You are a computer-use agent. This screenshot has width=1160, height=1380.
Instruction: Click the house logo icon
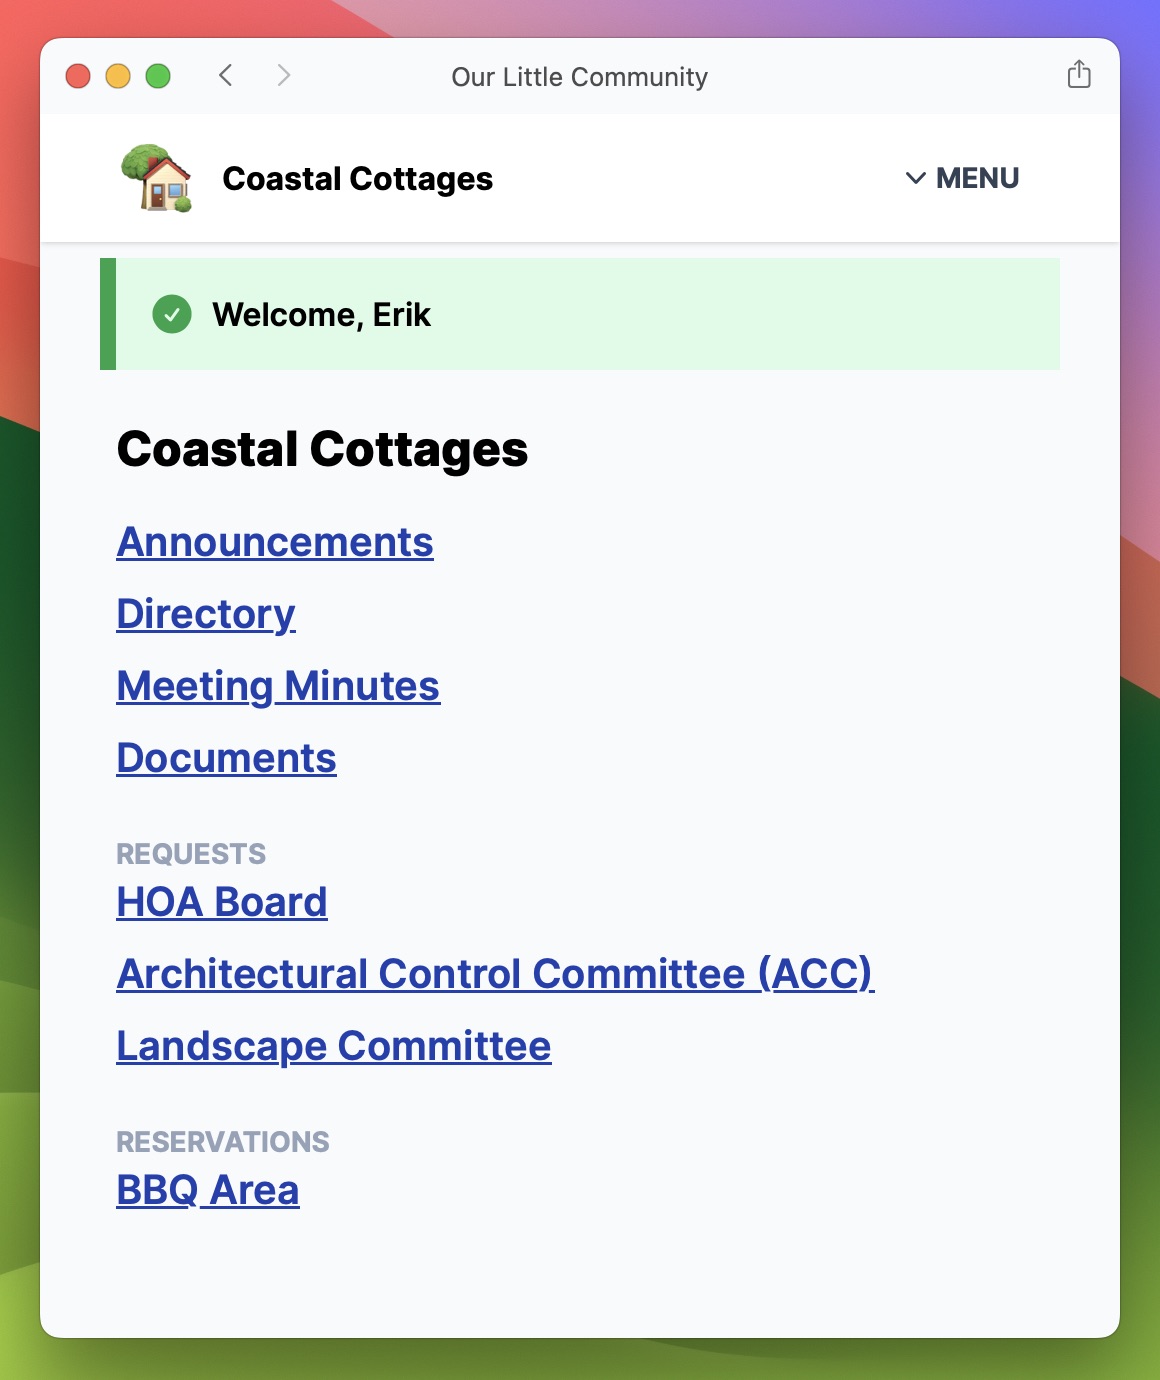click(157, 178)
